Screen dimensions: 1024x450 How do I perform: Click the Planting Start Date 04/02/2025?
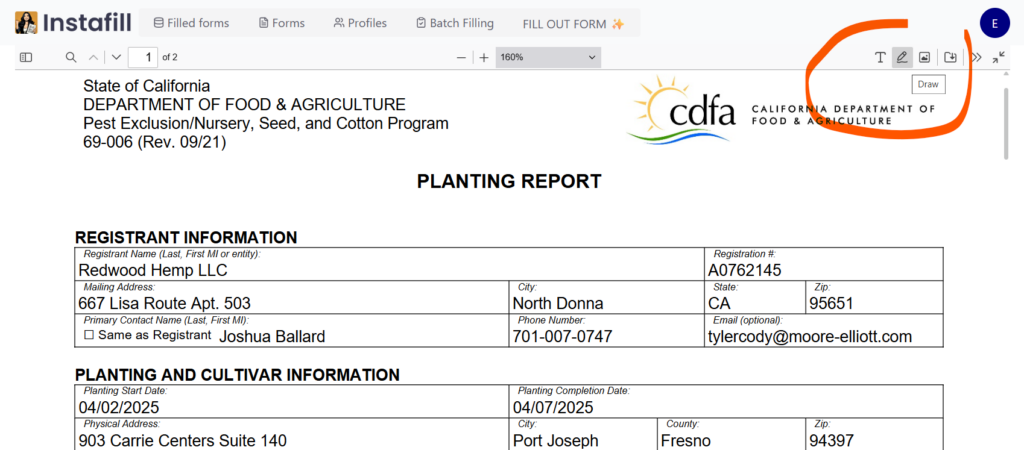click(x=292, y=408)
